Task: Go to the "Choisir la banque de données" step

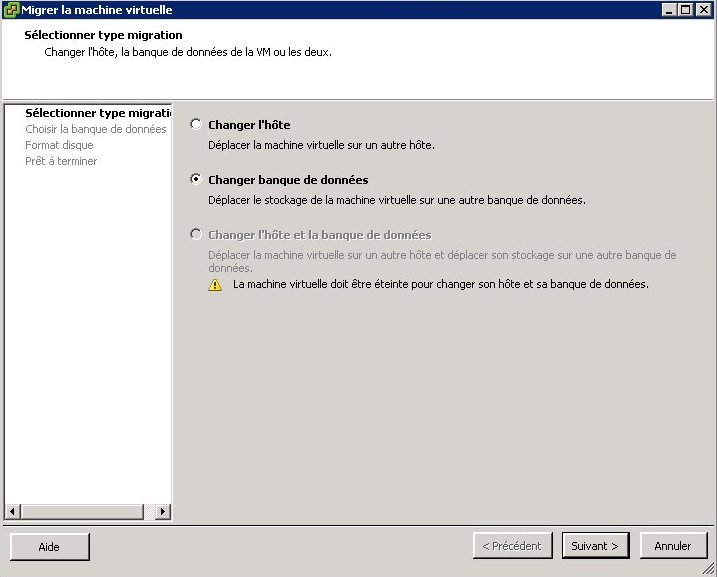Action: pyautogui.click(x=95, y=129)
